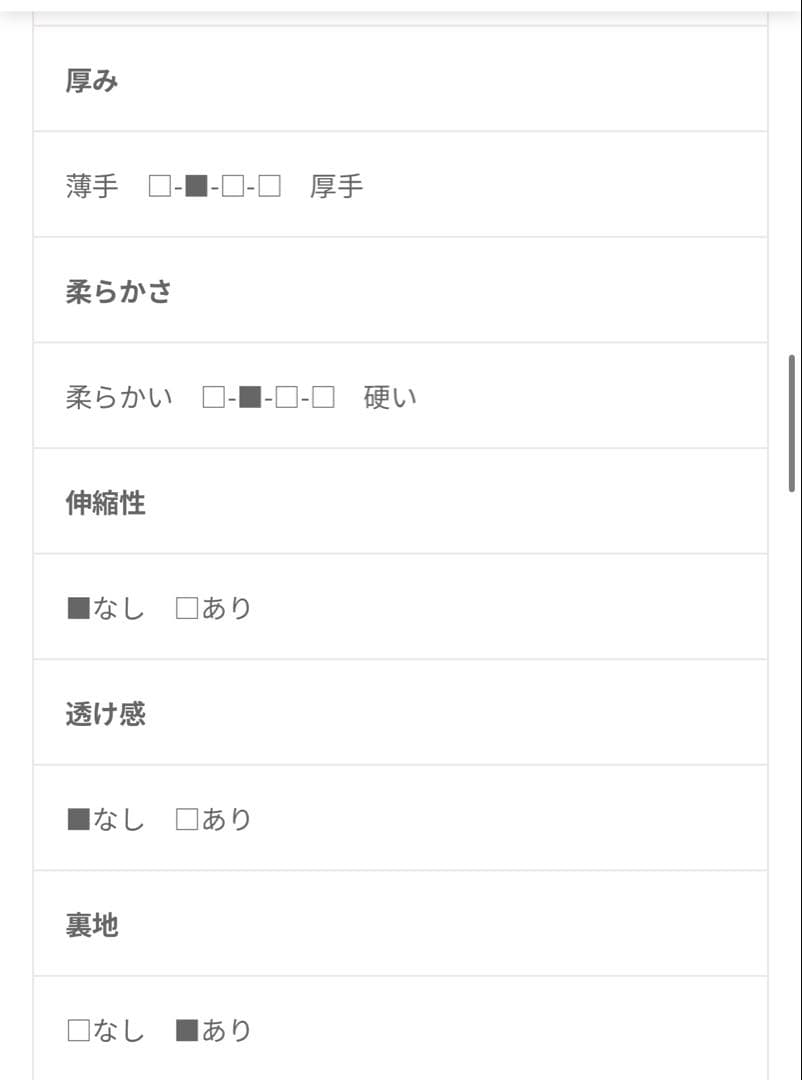
Task: Select the last square beside 硬い
Action: pyautogui.click(x=323, y=398)
